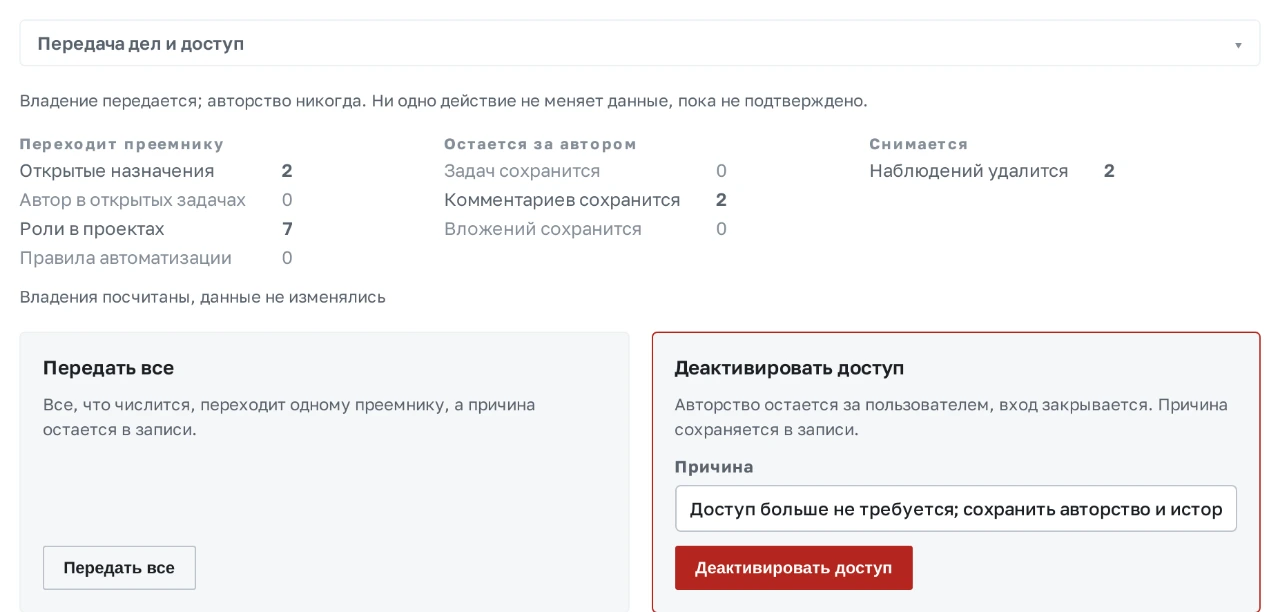Viewport: 1280px width, 612px height.
Task: Click the value 2 for Наблюдений удалится
Action: tap(1109, 171)
